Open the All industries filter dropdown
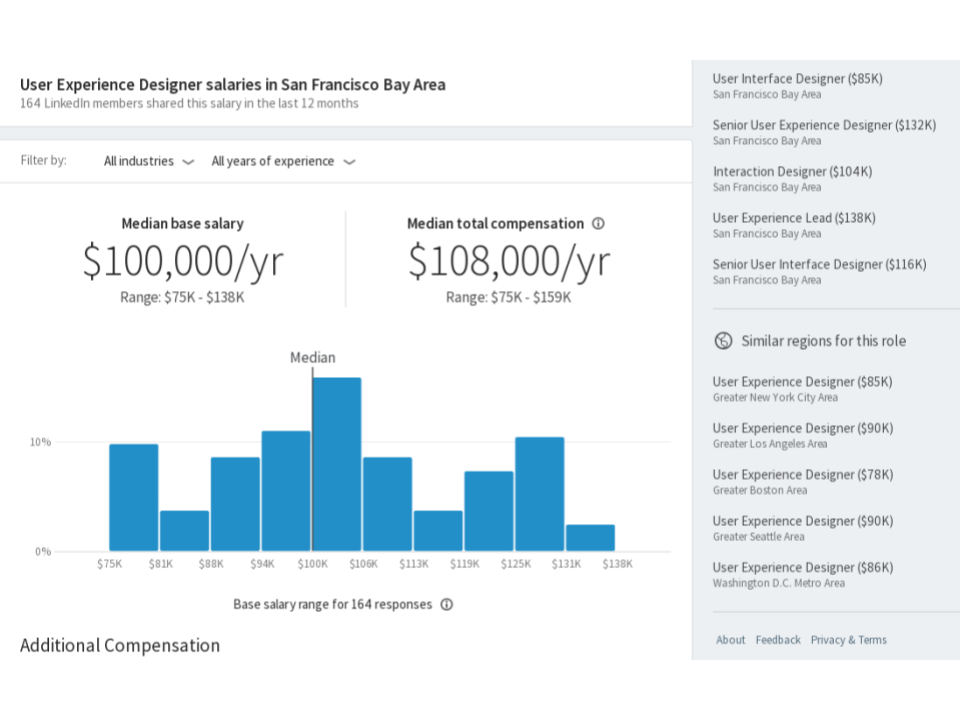Screen dimensions: 960x720 click(149, 161)
